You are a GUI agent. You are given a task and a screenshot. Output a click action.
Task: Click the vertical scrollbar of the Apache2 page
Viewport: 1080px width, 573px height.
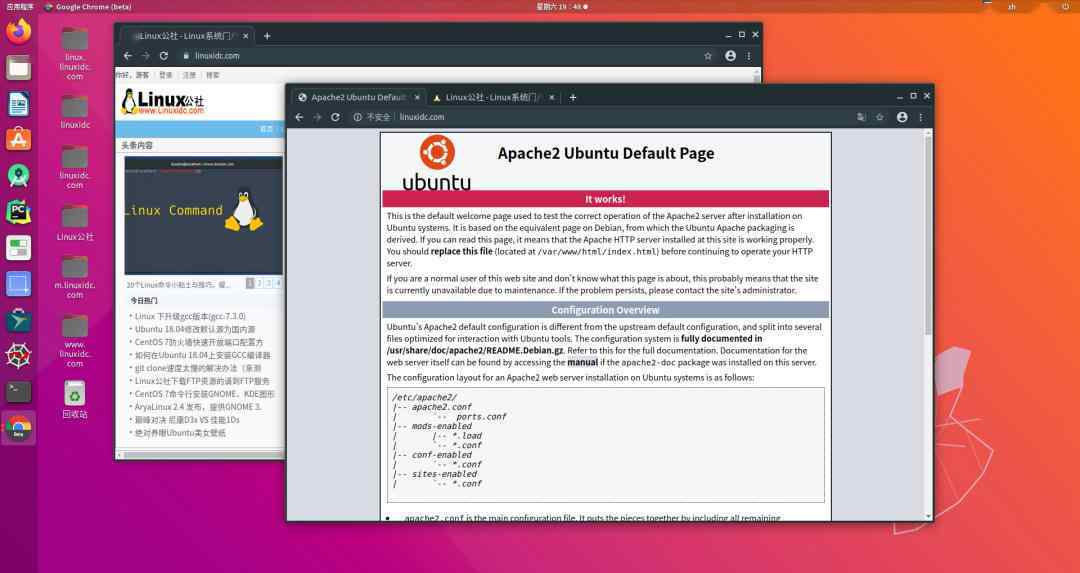pos(928,234)
